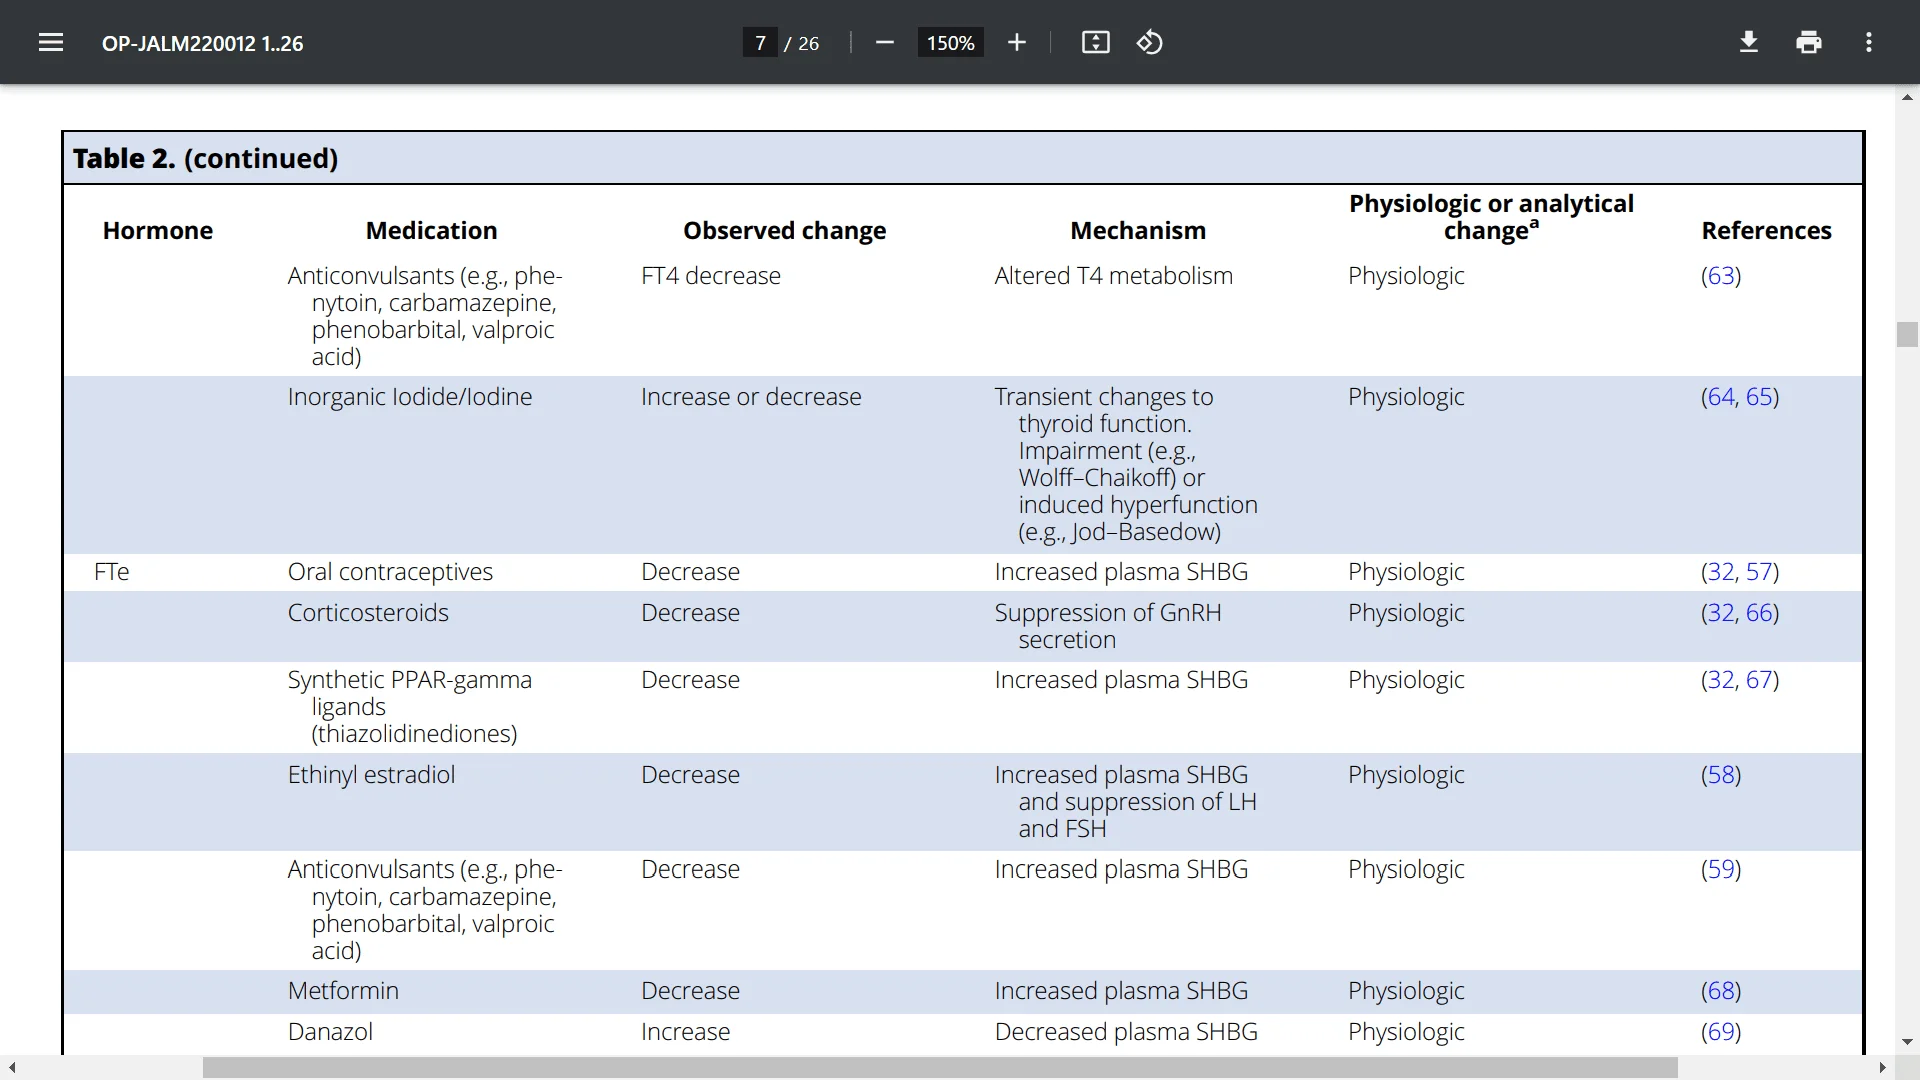Open the more actions menu

click(x=1869, y=42)
